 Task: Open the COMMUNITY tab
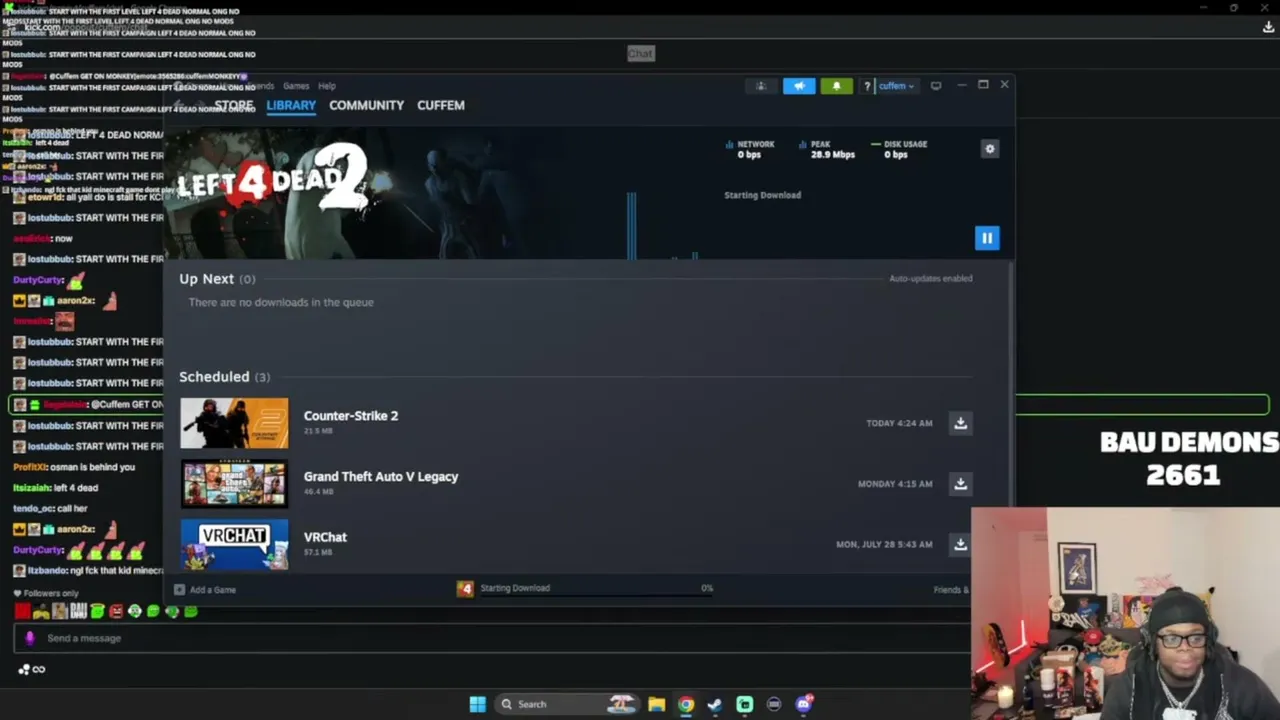(366, 105)
